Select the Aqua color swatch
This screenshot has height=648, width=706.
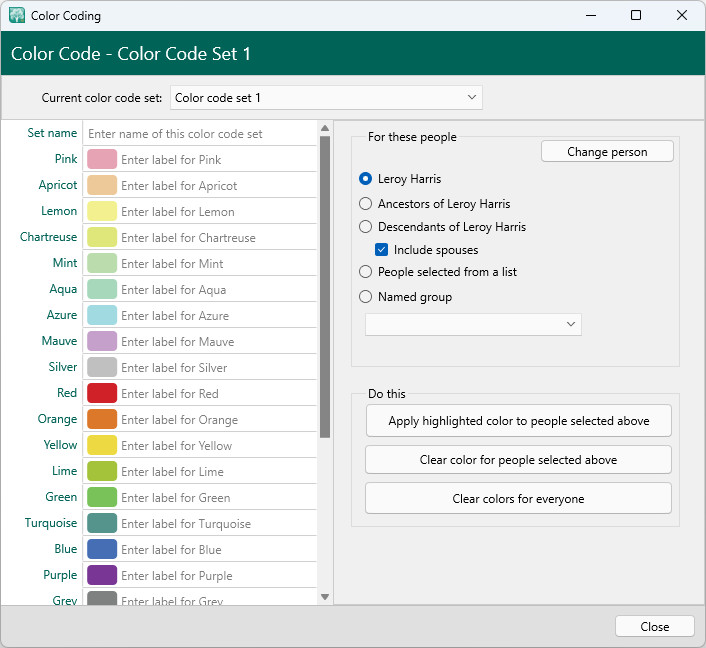(102, 290)
